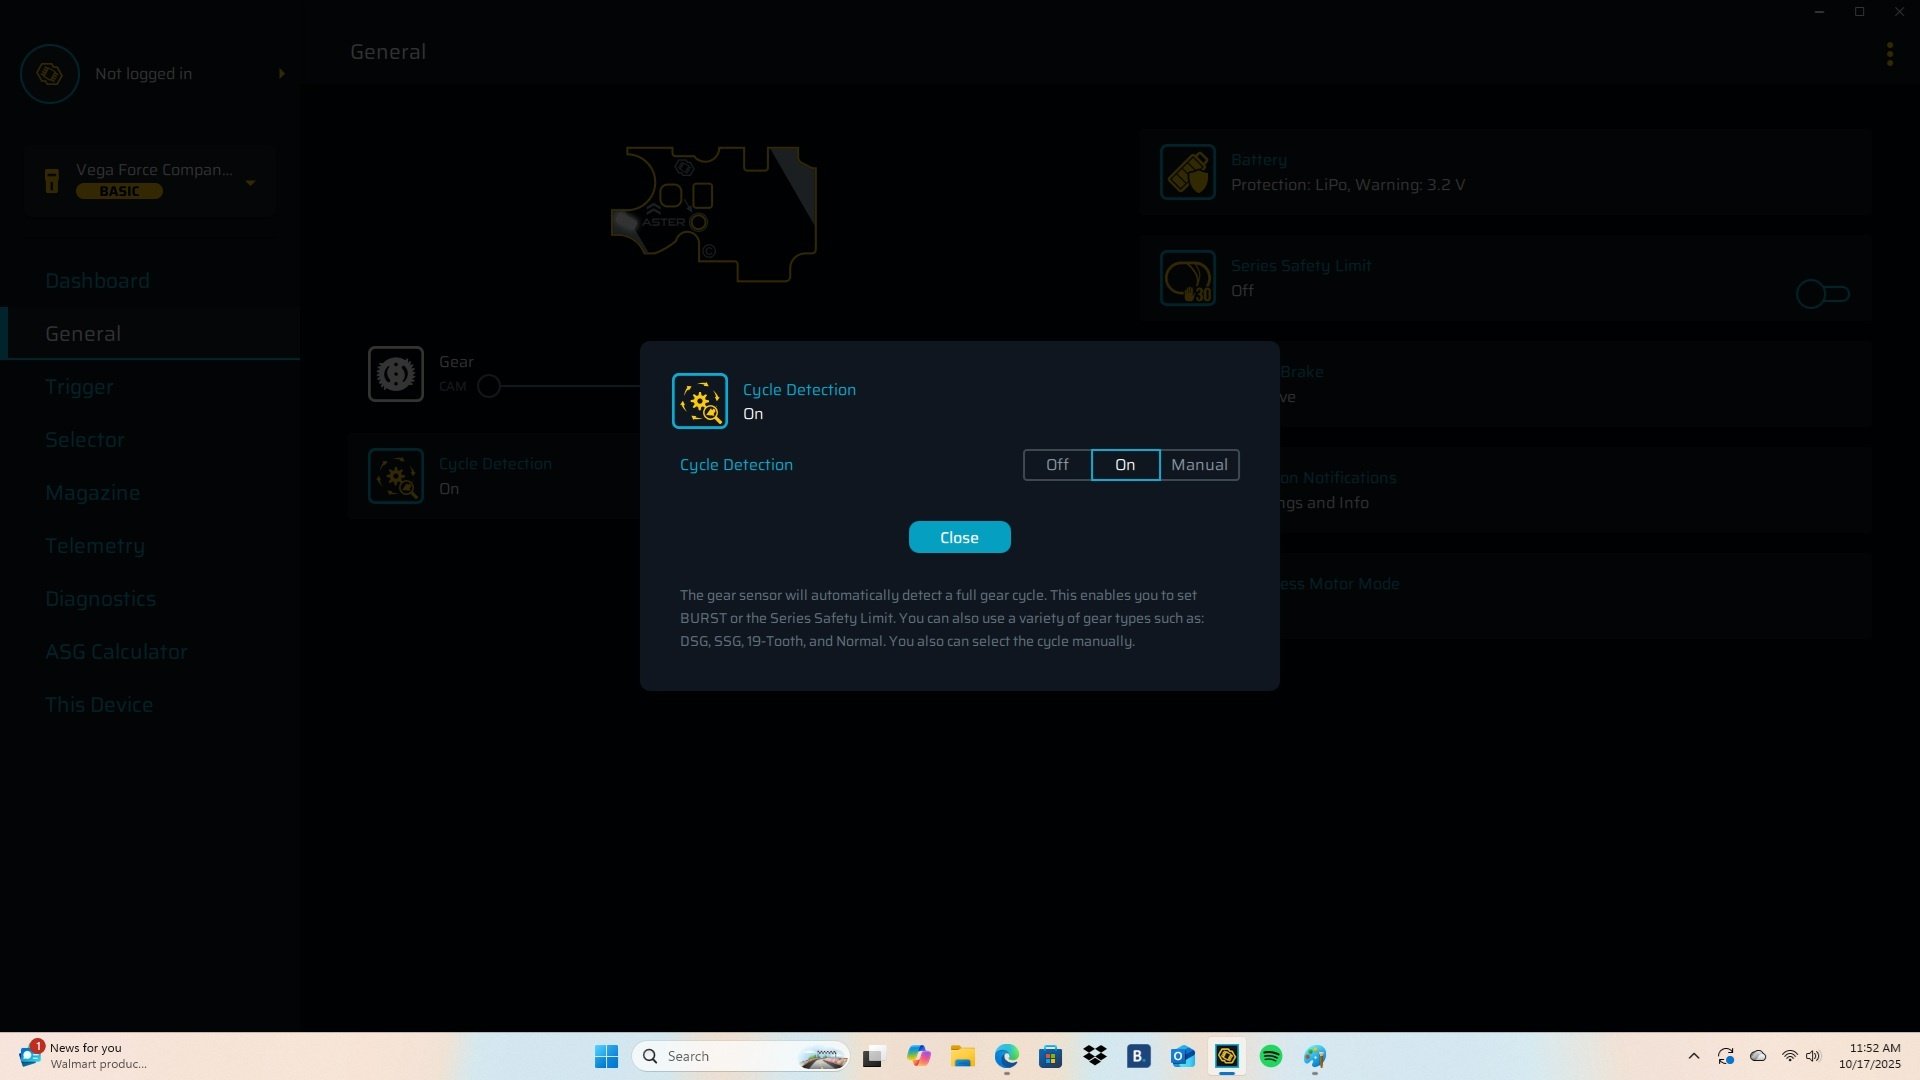The width and height of the screenshot is (1920, 1080).
Task: Set Cycle Detection to Off
Action: tap(1056, 465)
